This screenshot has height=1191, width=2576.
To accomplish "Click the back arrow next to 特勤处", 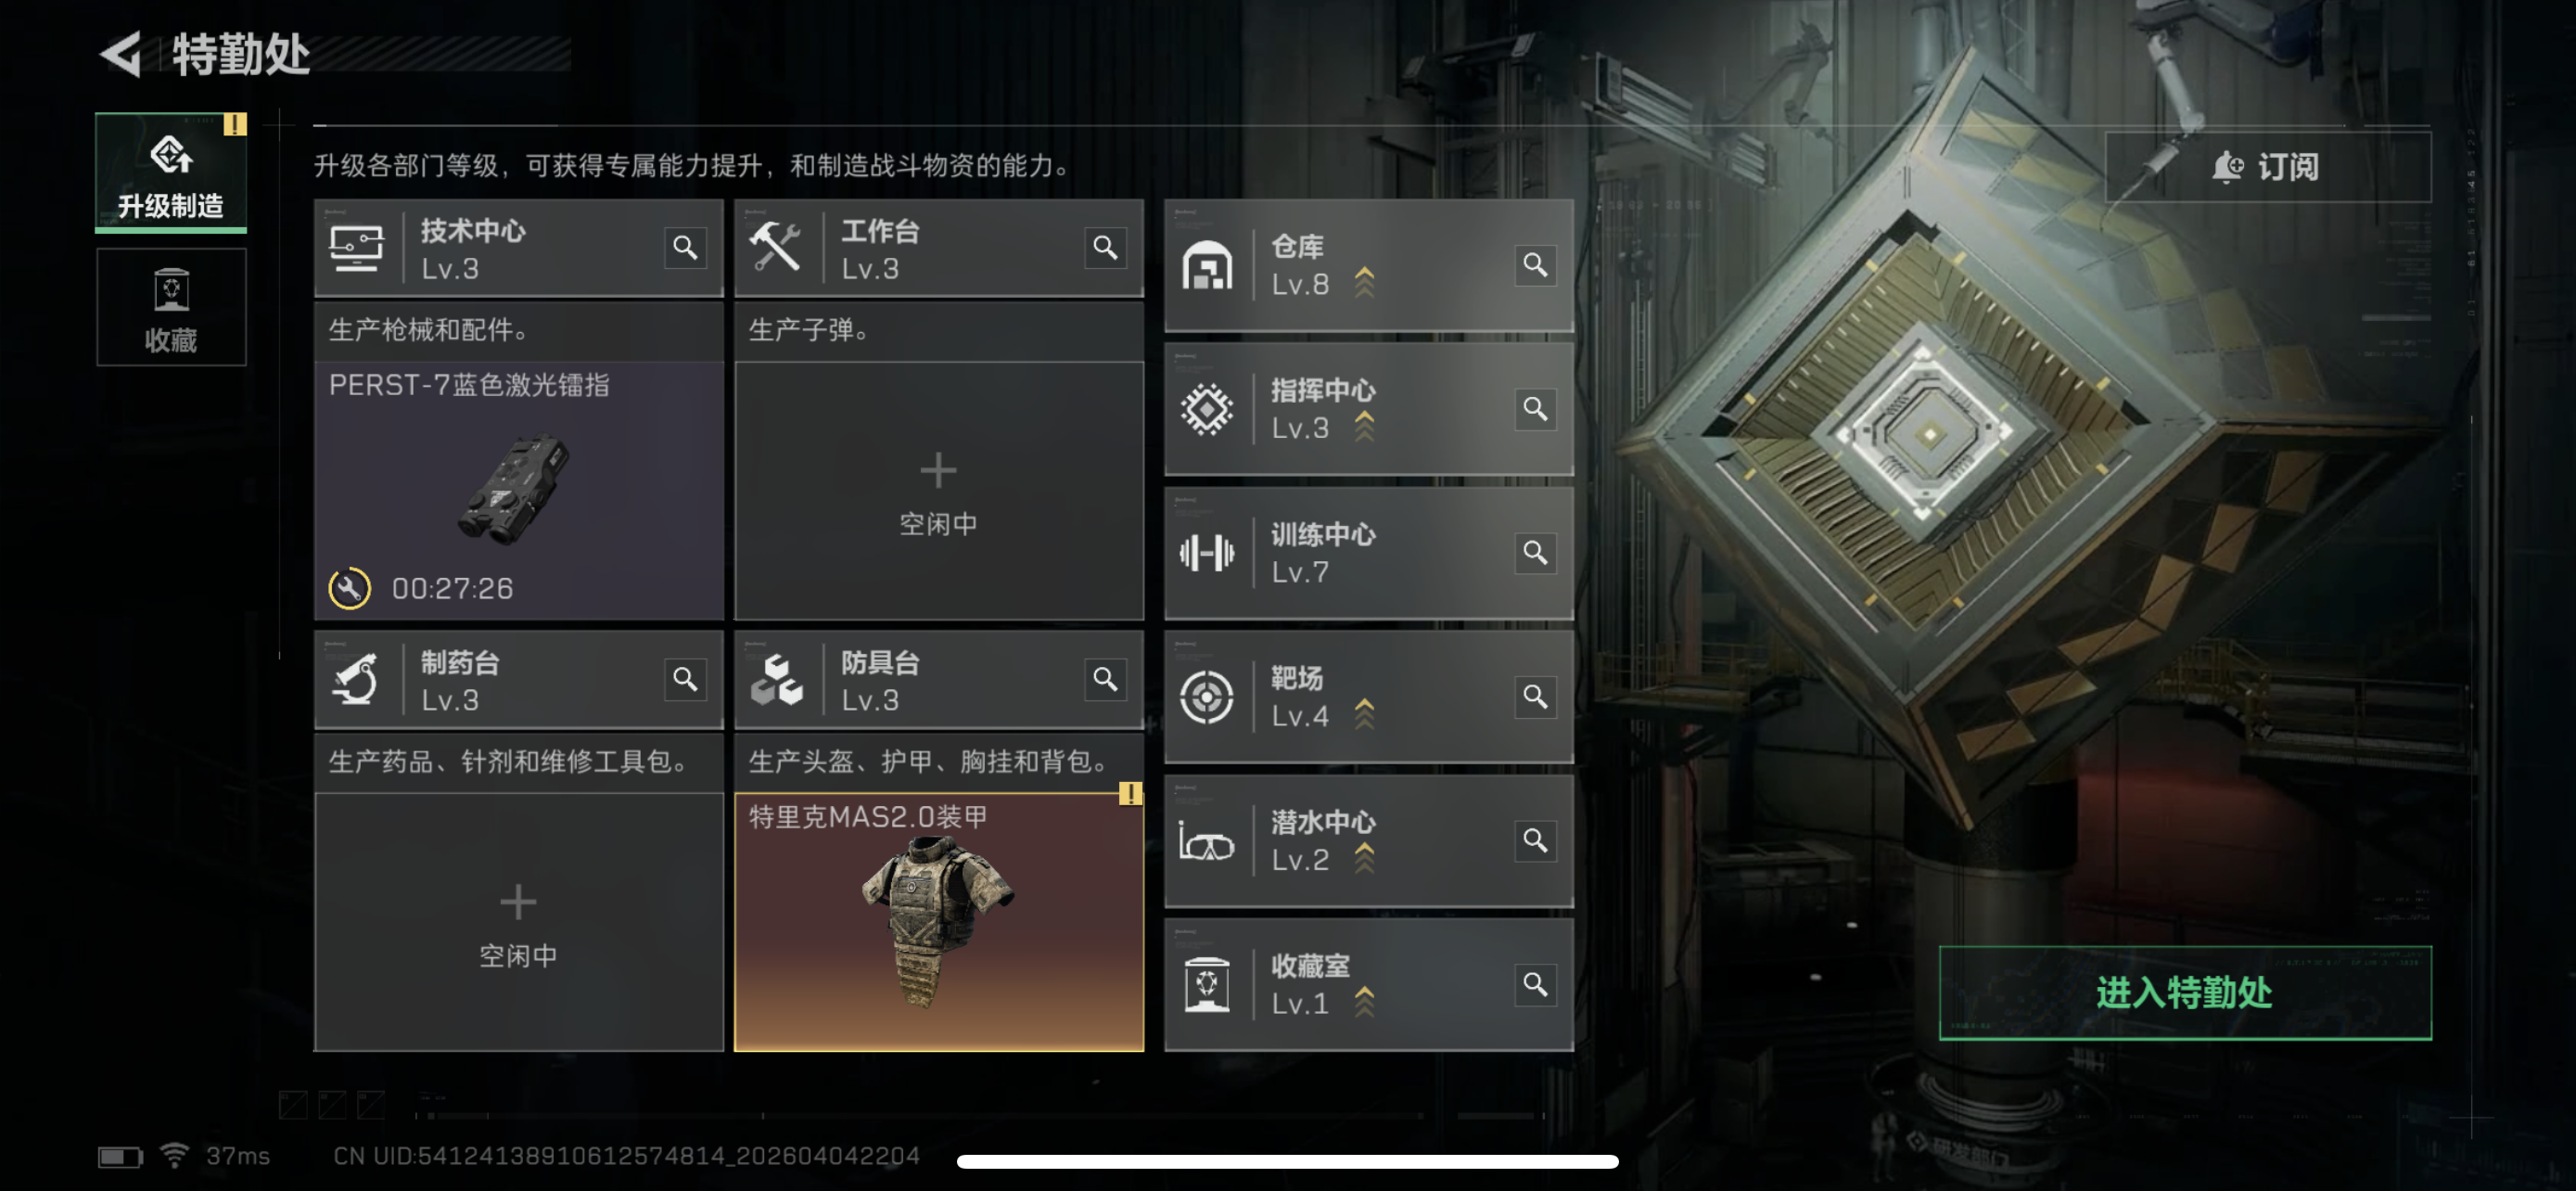I will coord(121,54).
